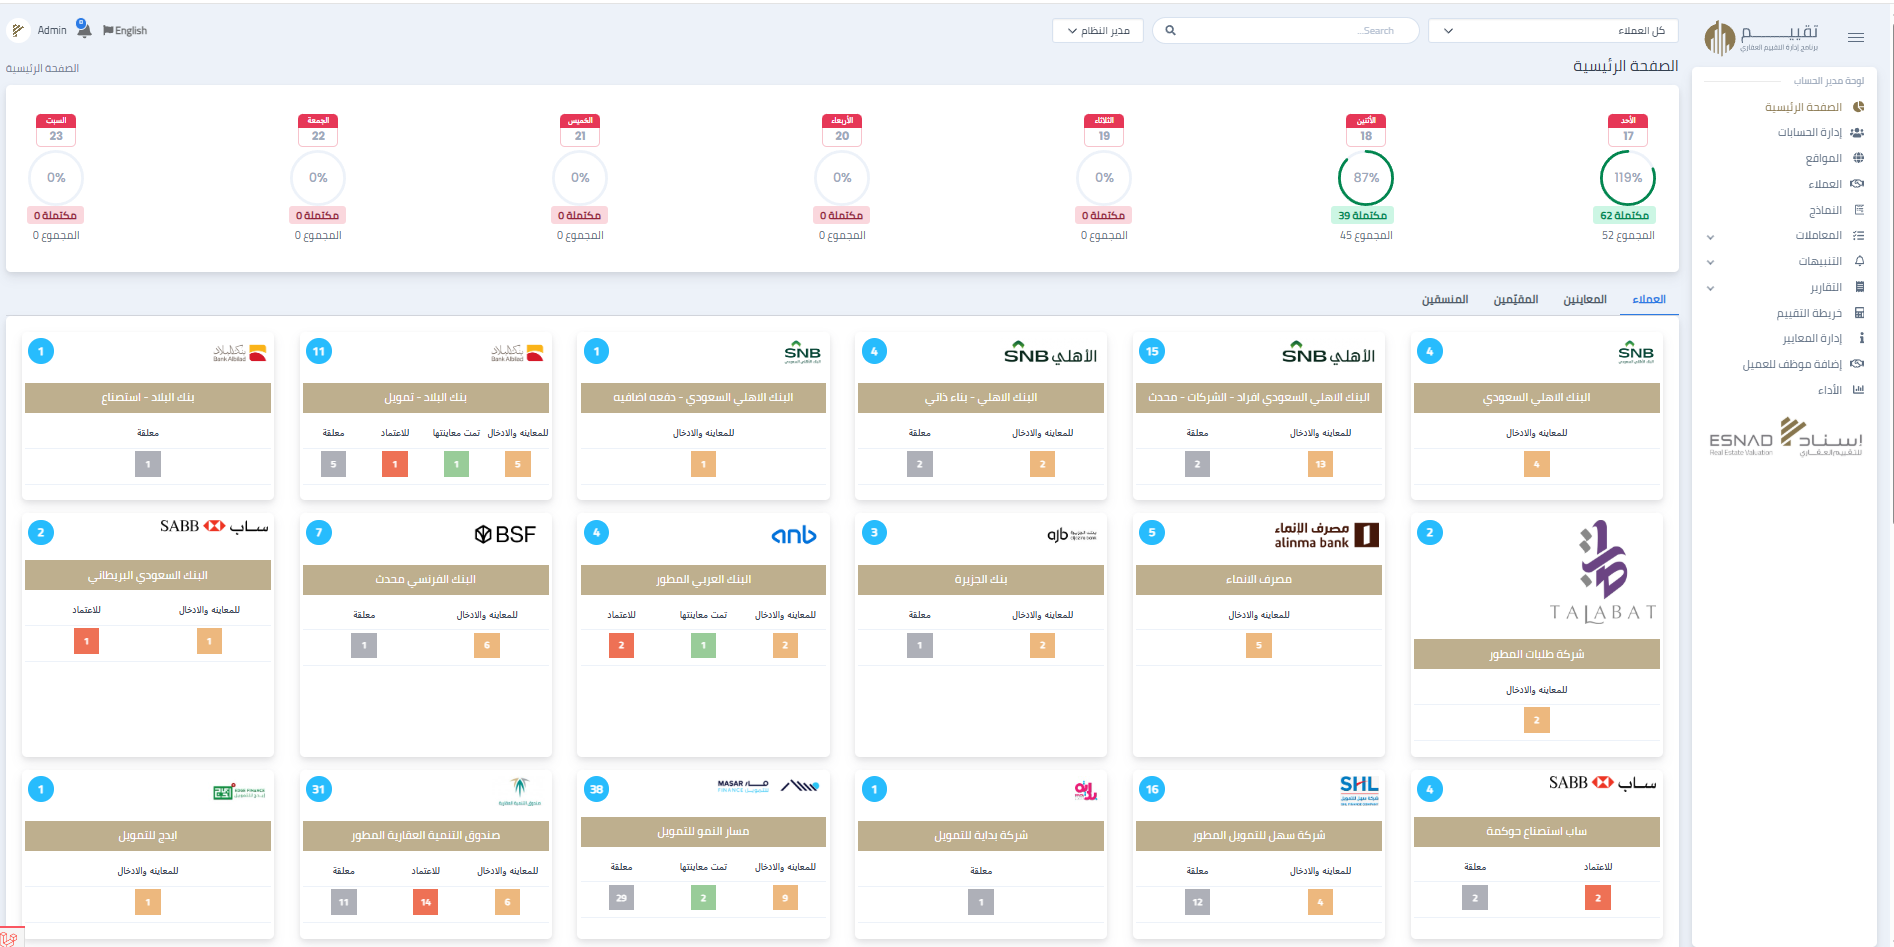The image size is (1894, 947).
Task: Click the 0% progress circle for day 19
Action: 1104,178
